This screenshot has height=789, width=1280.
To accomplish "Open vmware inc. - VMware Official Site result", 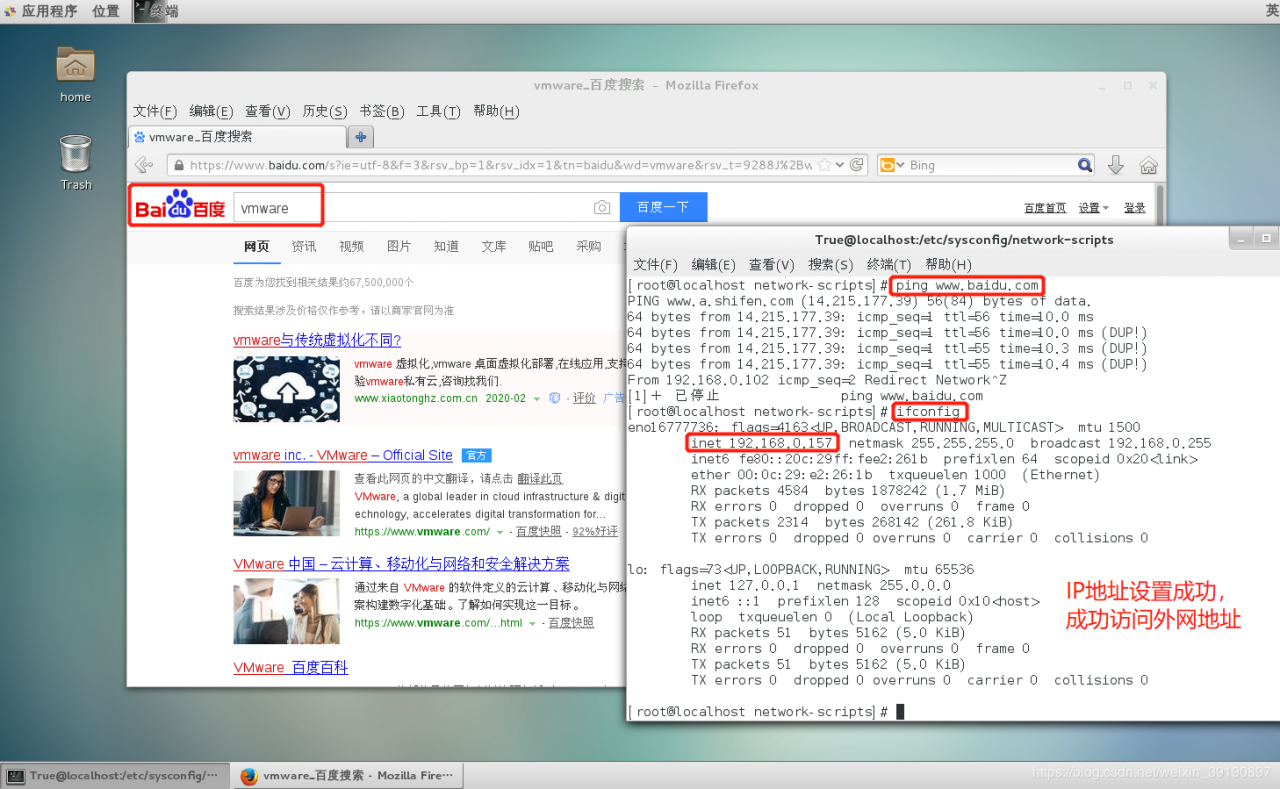I will (x=343, y=455).
